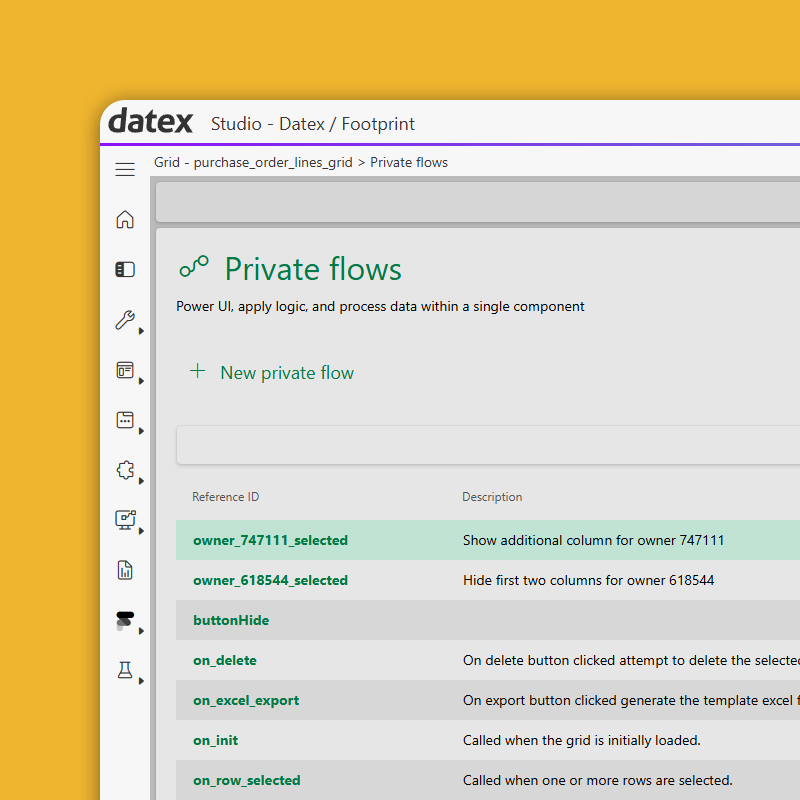Screen dimensions: 800x800
Task: Click the Description column header
Action: (492, 497)
